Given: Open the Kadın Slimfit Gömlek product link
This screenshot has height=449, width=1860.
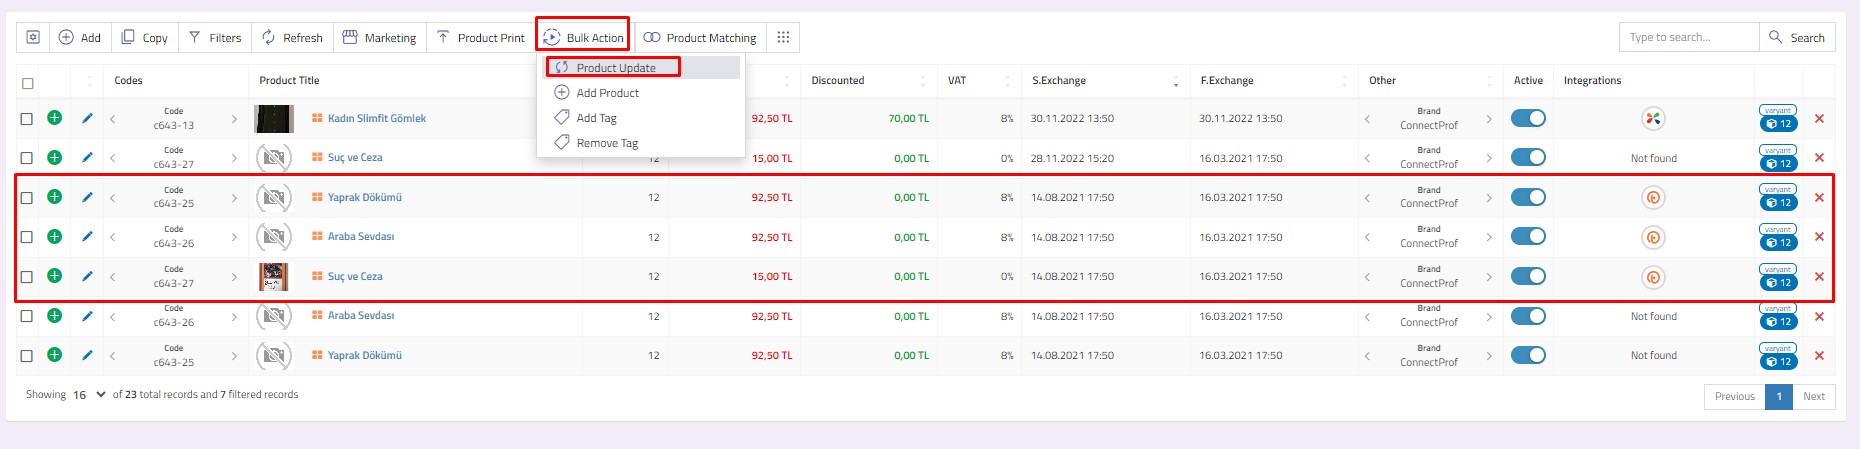Looking at the screenshot, I should [376, 118].
